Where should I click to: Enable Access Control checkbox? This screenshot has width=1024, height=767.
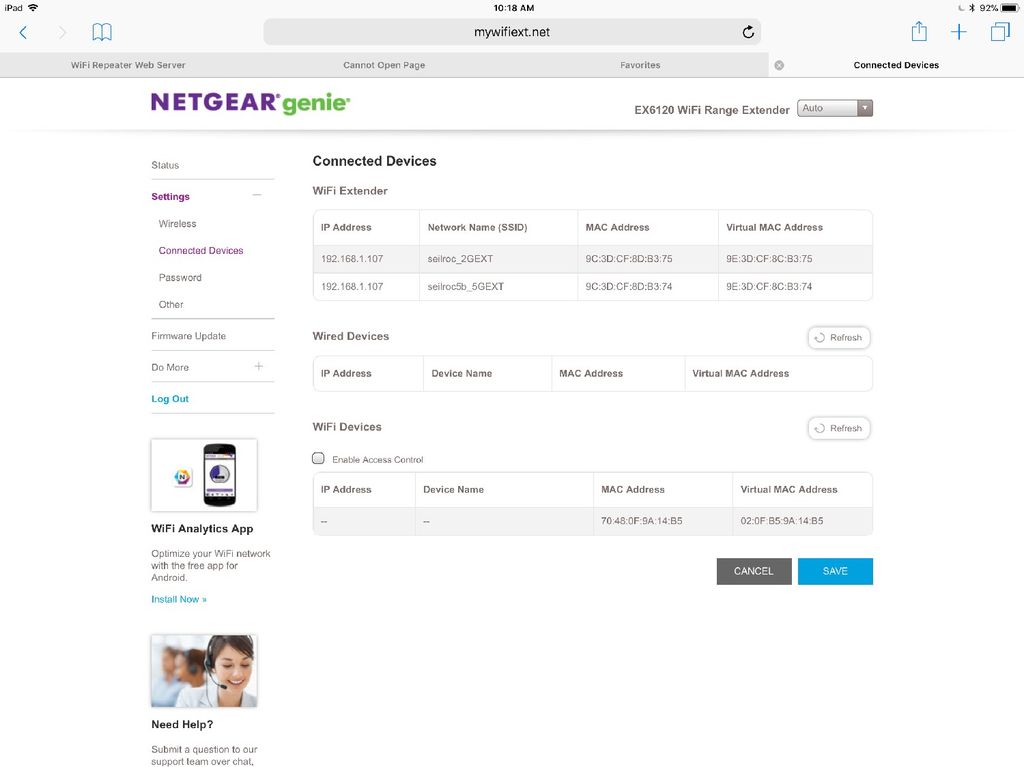318,457
